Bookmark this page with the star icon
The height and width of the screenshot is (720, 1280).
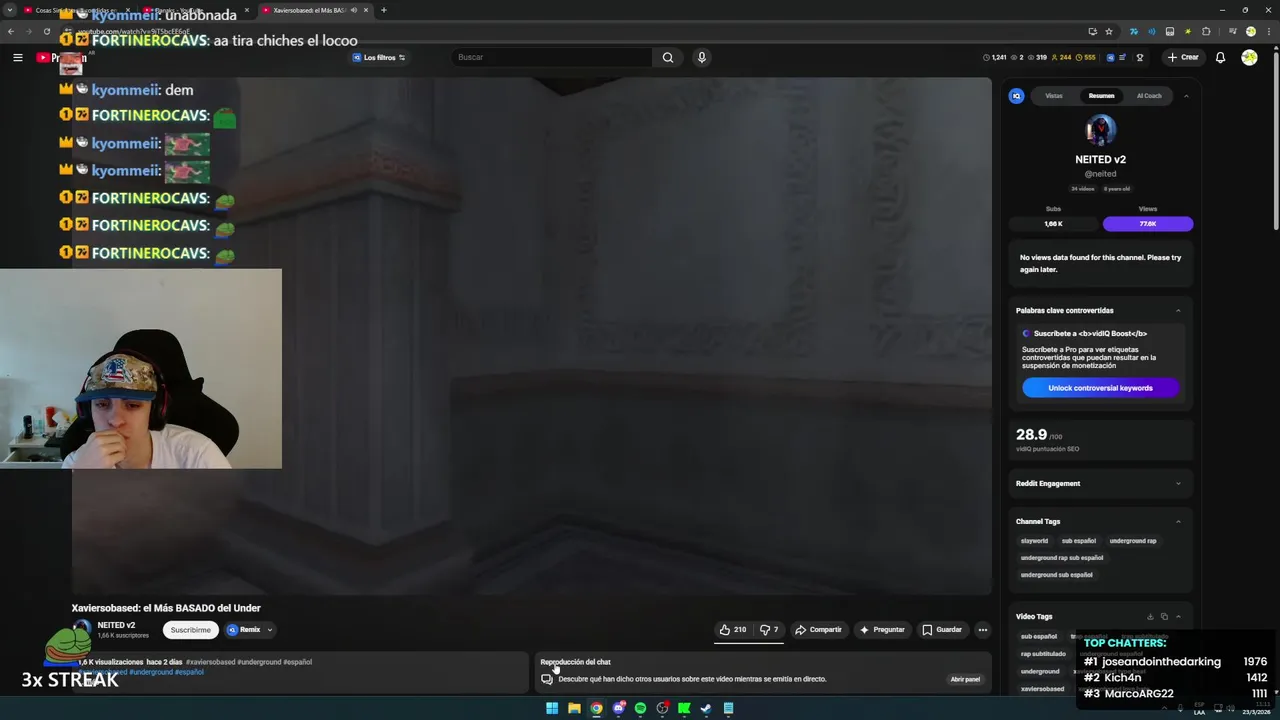pos(1109,31)
